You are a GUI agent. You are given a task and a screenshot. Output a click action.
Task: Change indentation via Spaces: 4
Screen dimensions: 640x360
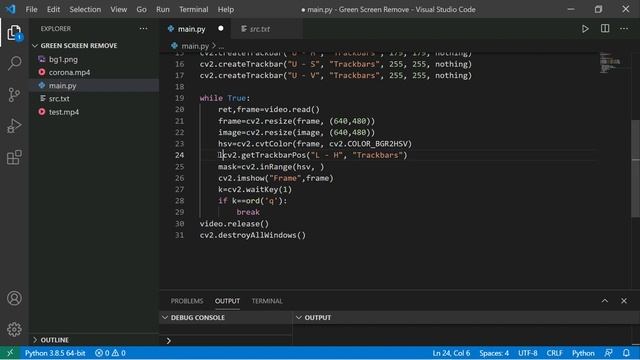tap(494, 353)
